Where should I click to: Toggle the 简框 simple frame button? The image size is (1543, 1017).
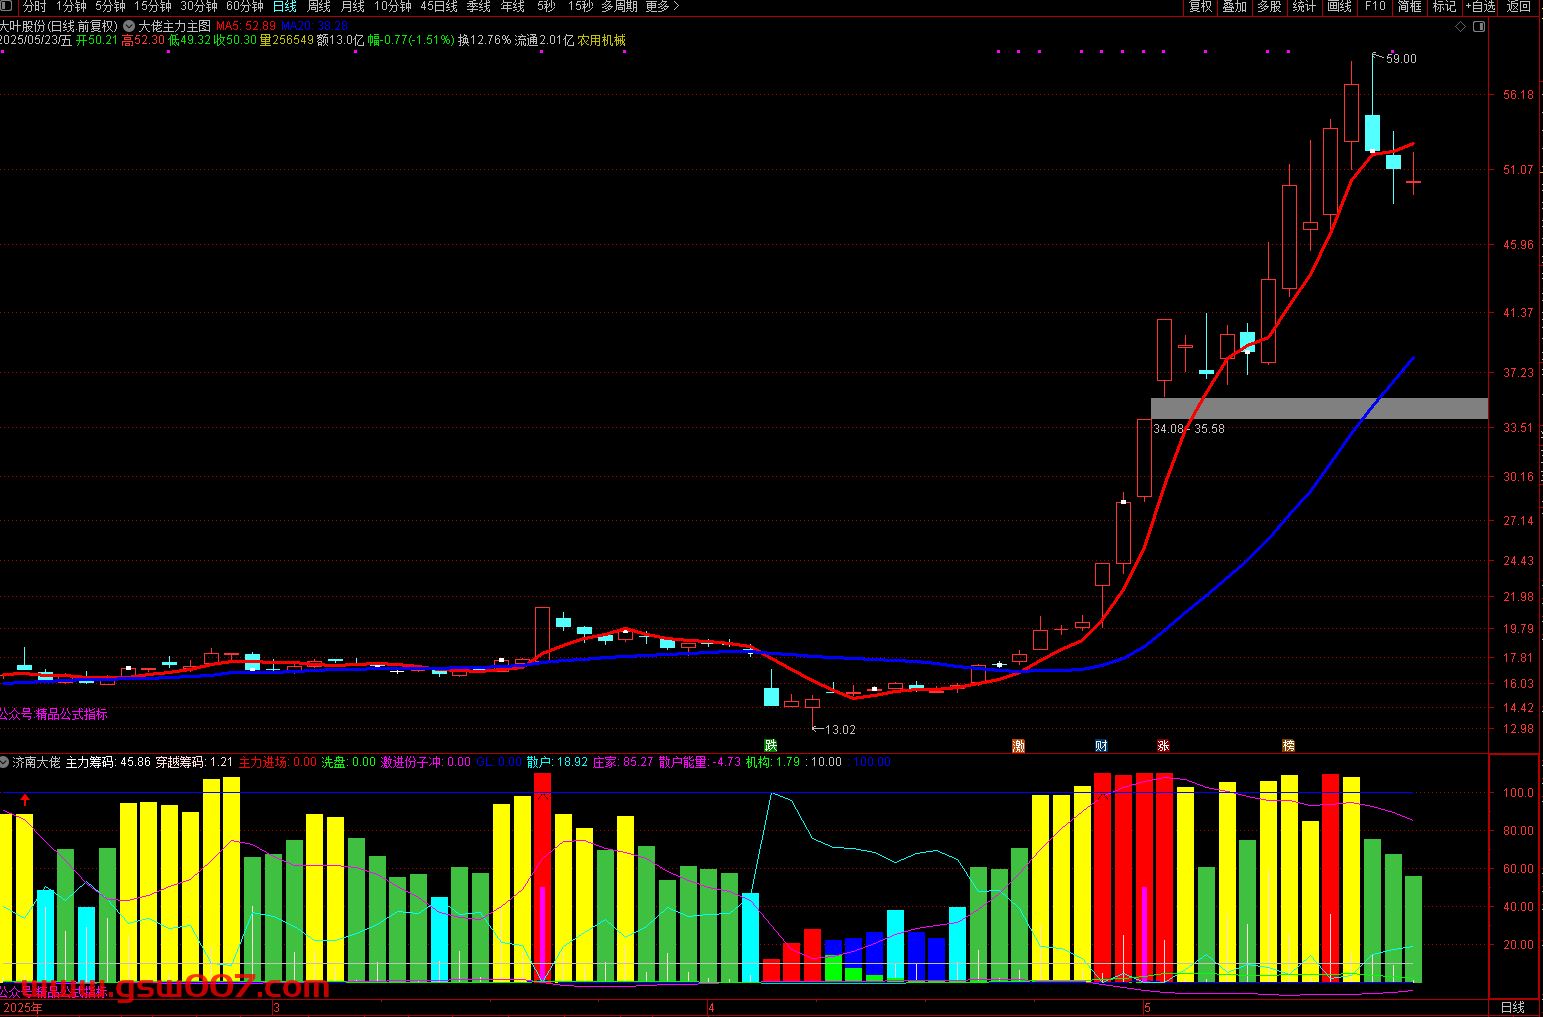1410,6
